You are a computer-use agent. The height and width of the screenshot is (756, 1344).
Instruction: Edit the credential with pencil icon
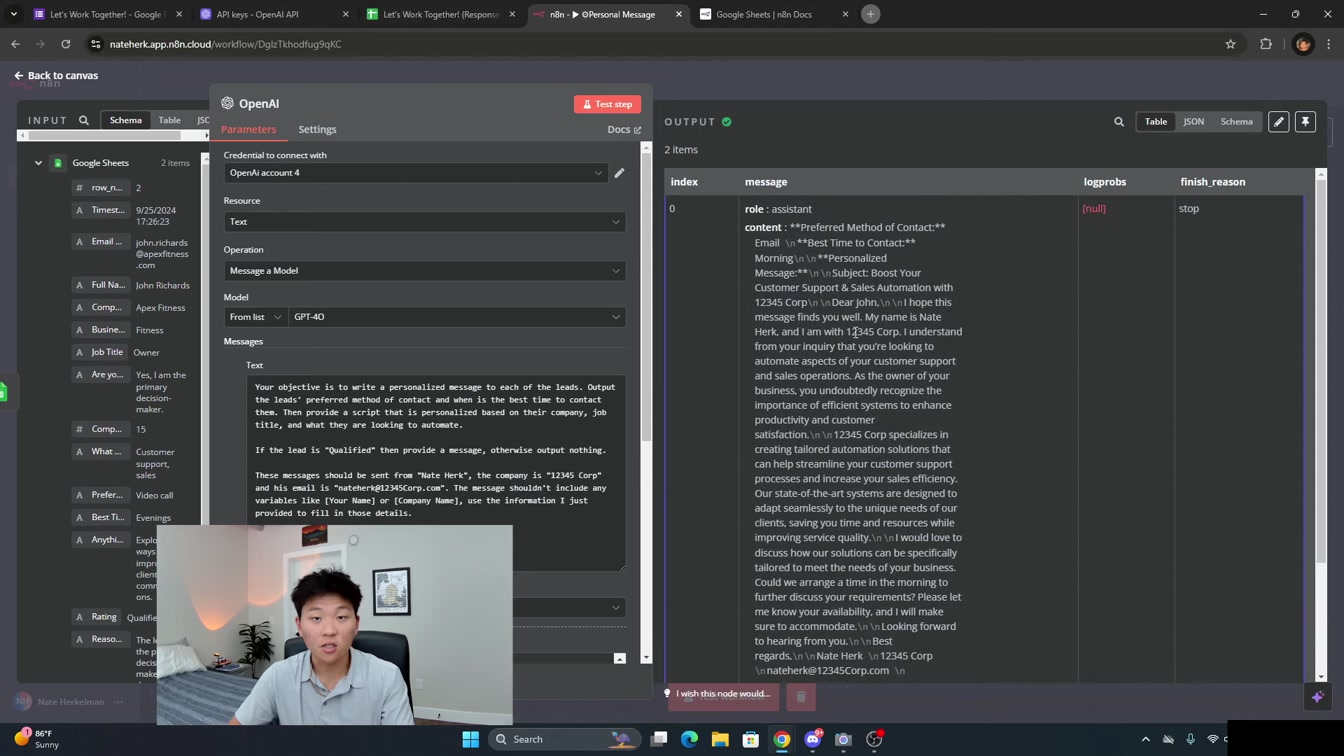tap(620, 173)
